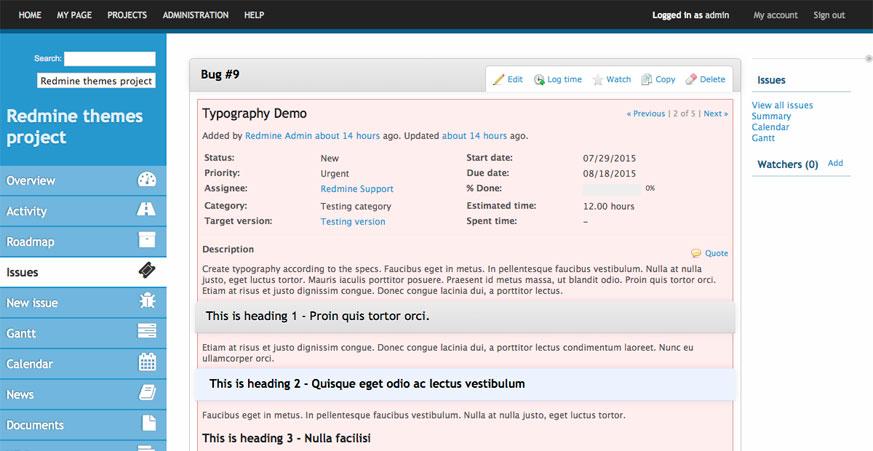This screenshot has width=873, height=451.
Task: Click the 07/29/2015 start date value
Action: (609, 158)
